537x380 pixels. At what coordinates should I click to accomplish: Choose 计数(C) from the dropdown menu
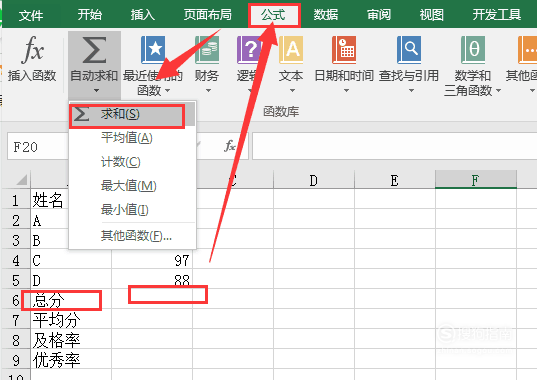click(x=132, y=162)
